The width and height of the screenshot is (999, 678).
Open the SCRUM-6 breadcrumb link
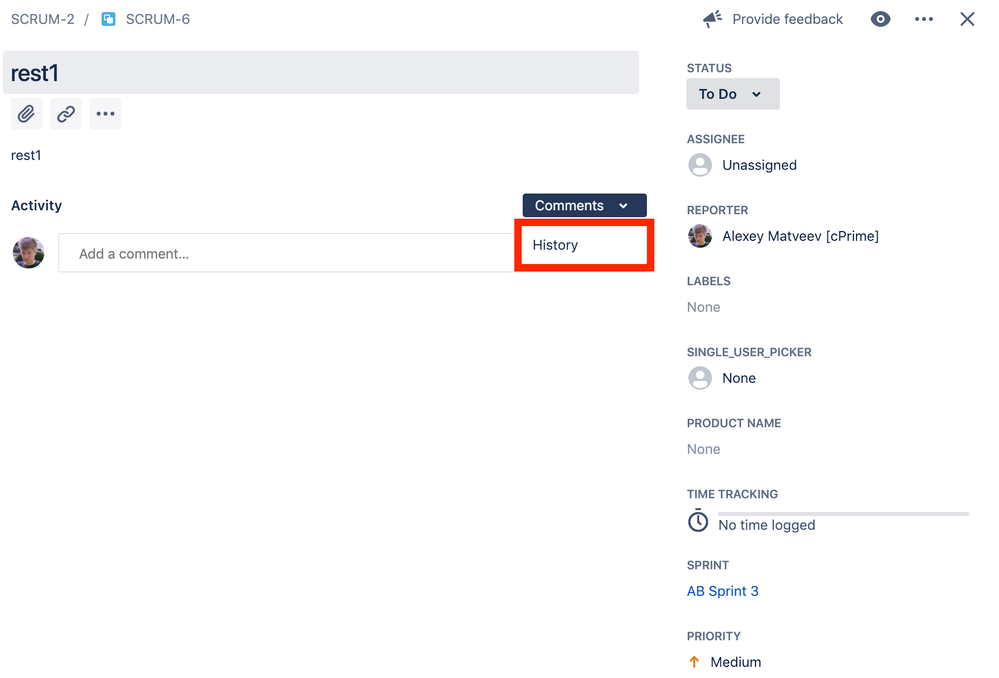(x=157, y=19)
